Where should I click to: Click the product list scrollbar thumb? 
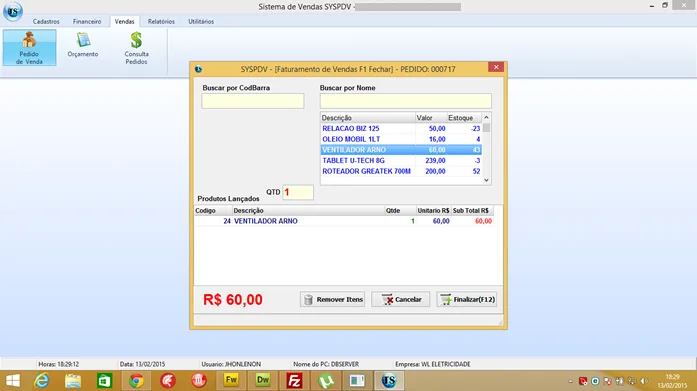486,128
